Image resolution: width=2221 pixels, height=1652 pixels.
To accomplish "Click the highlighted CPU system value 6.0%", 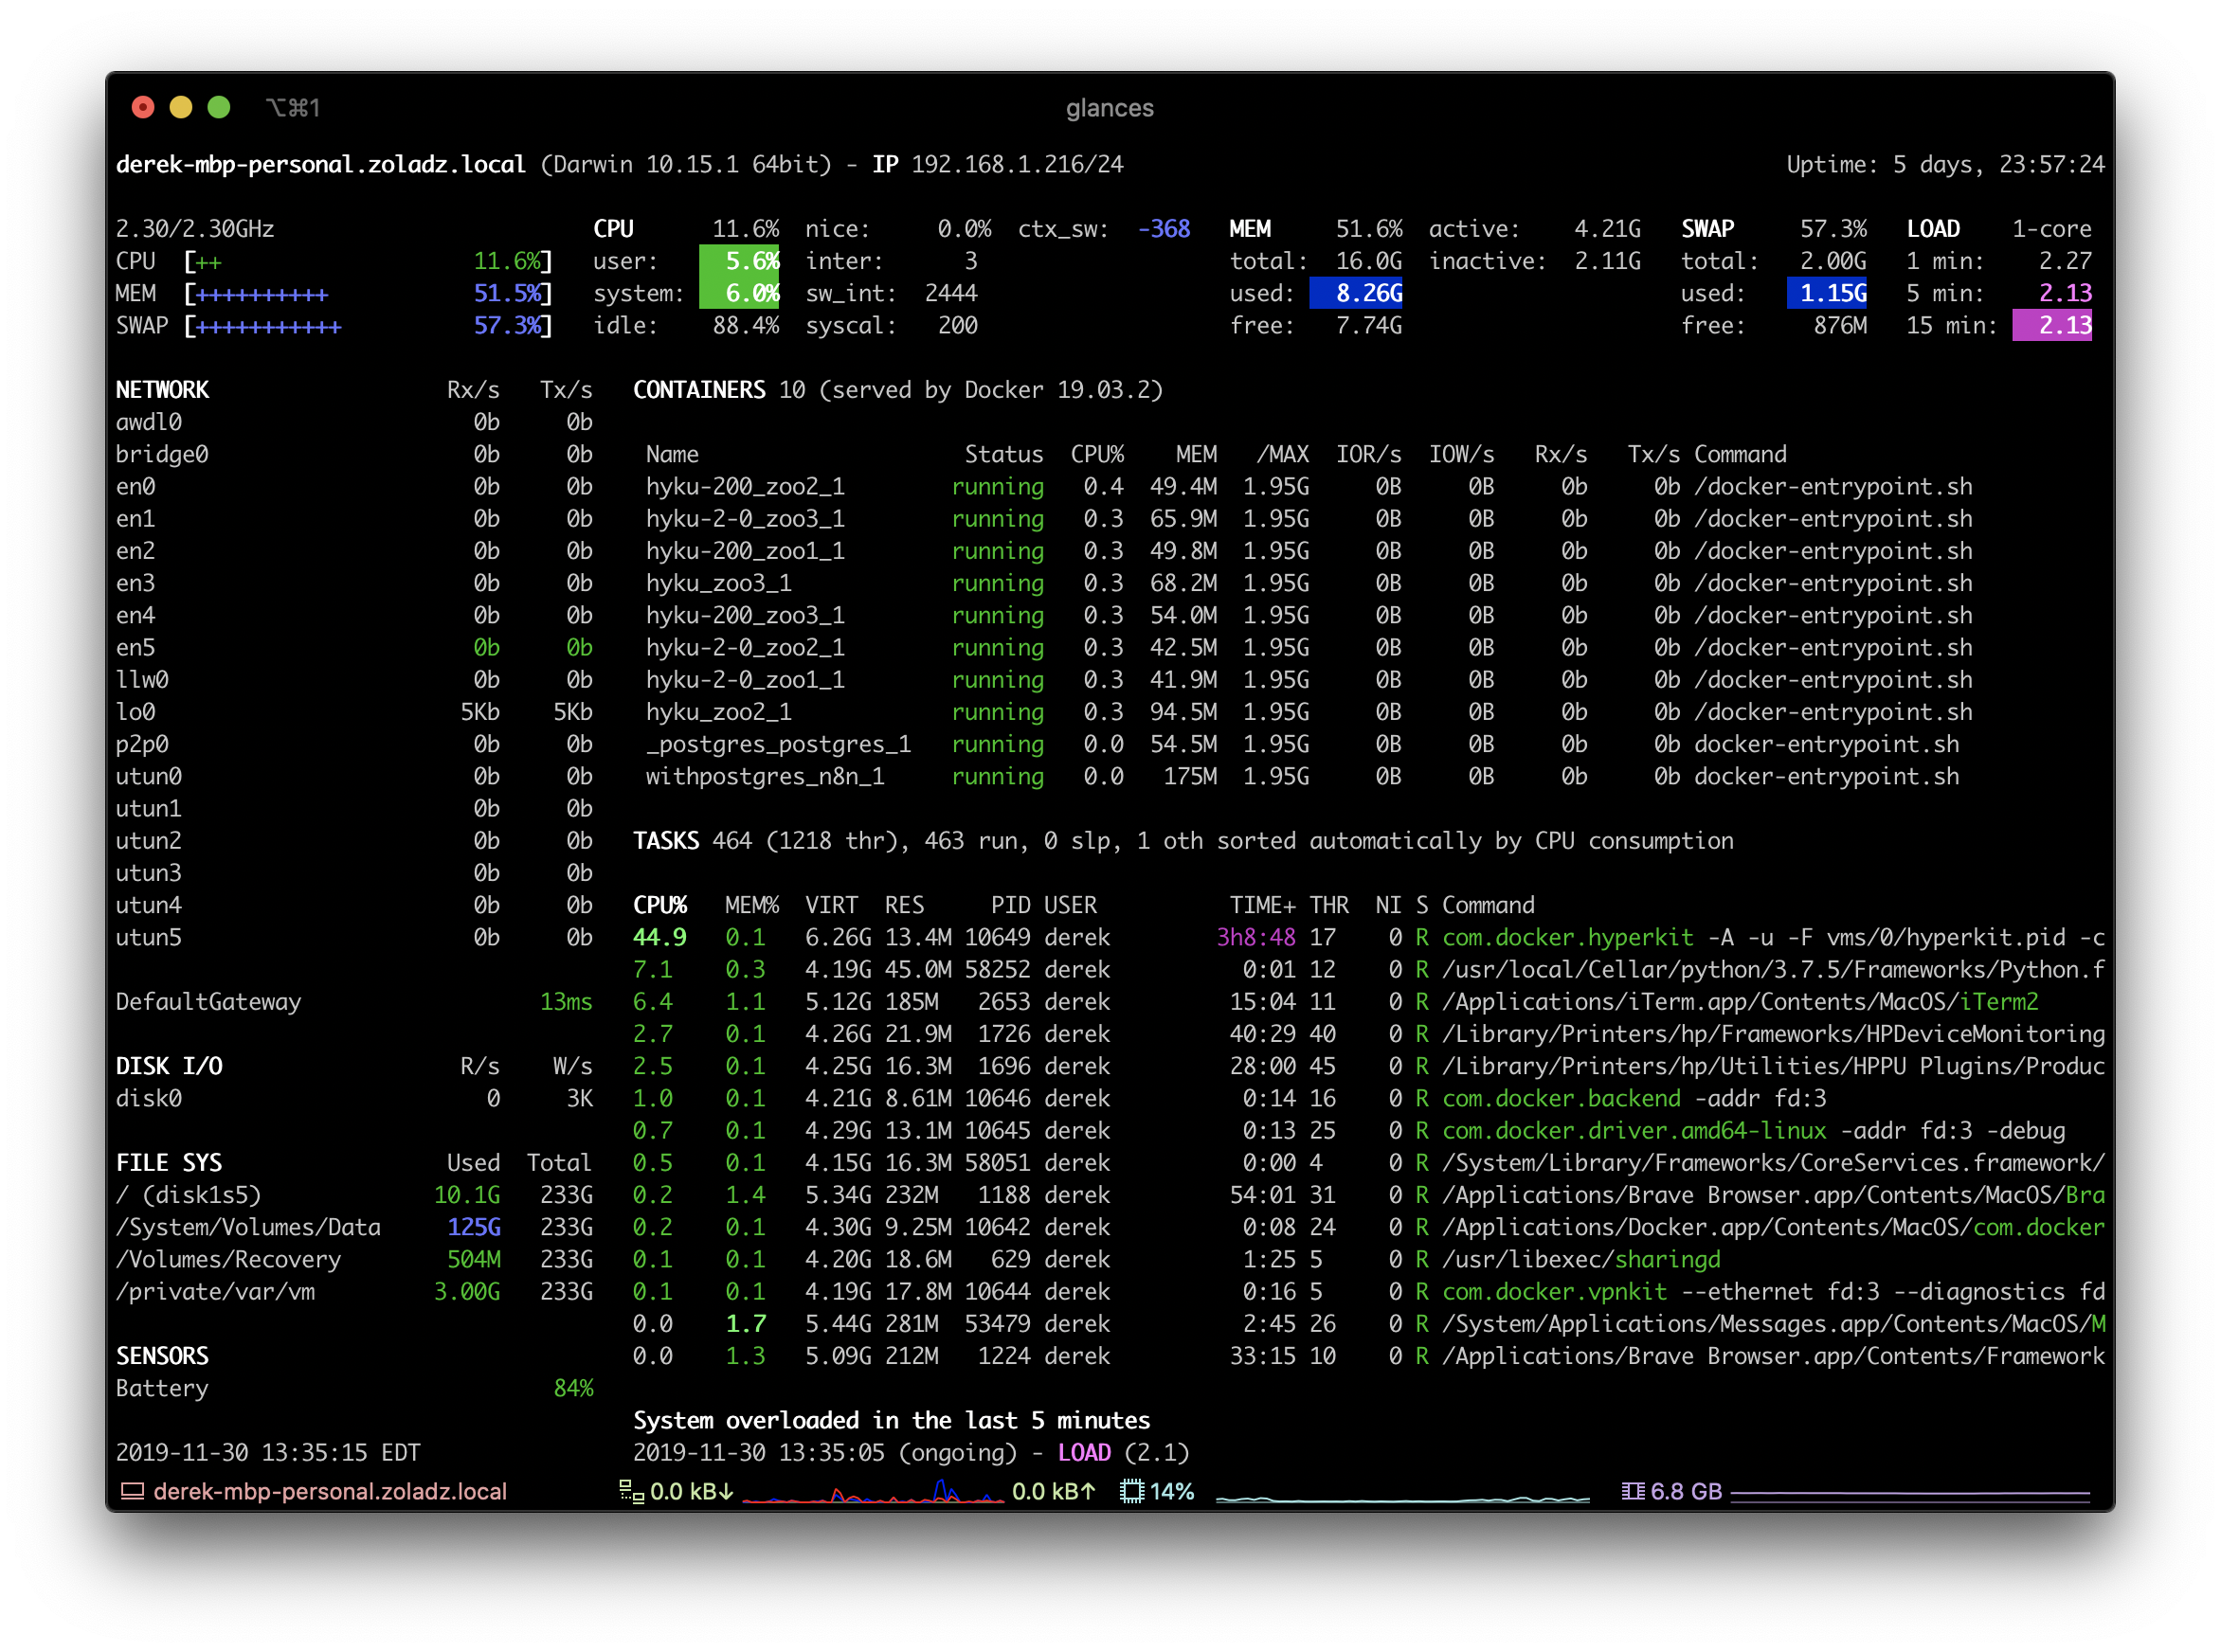I will [x=739, y=293].
